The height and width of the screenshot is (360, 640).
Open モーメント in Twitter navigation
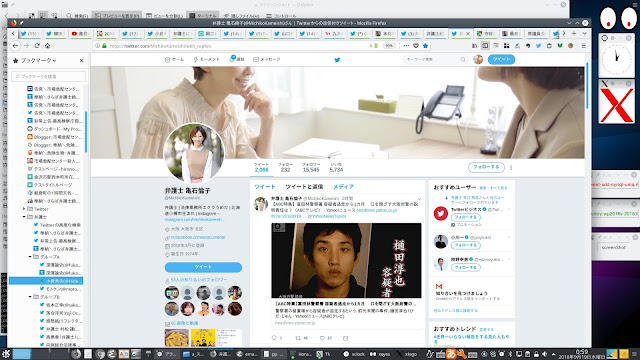coord(207,60)
